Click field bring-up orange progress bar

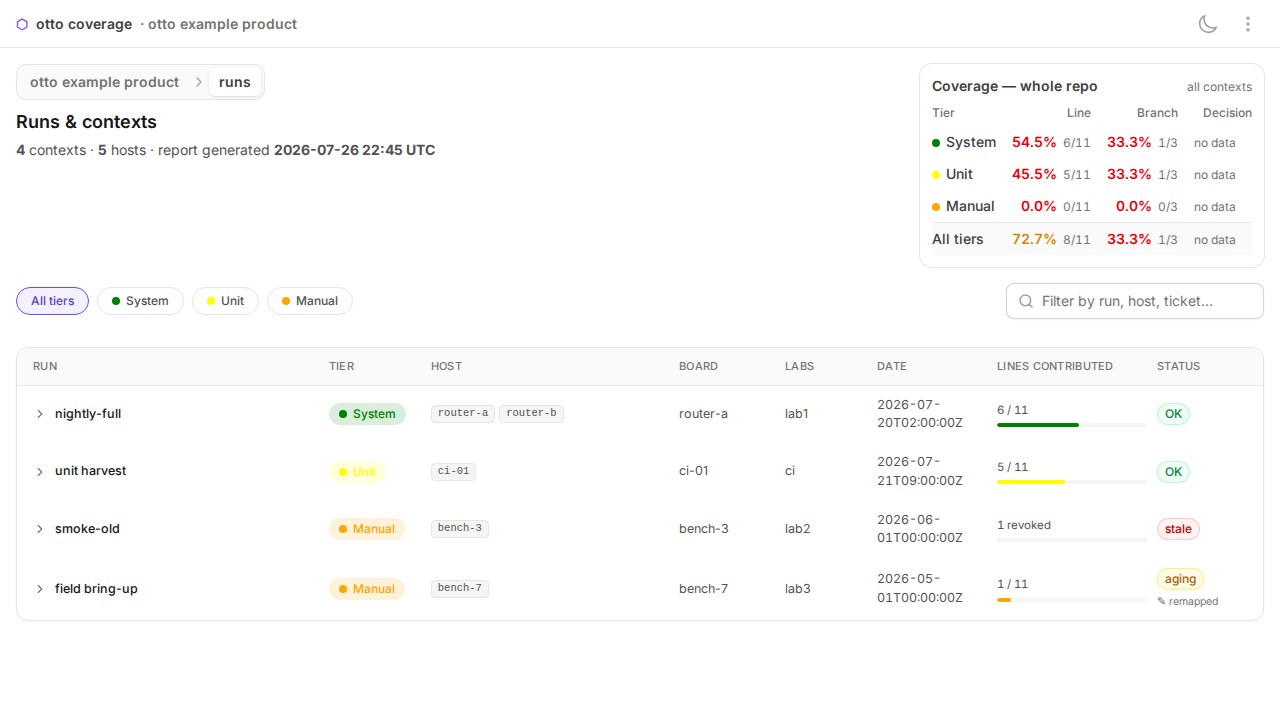[x=1072, y=600]
